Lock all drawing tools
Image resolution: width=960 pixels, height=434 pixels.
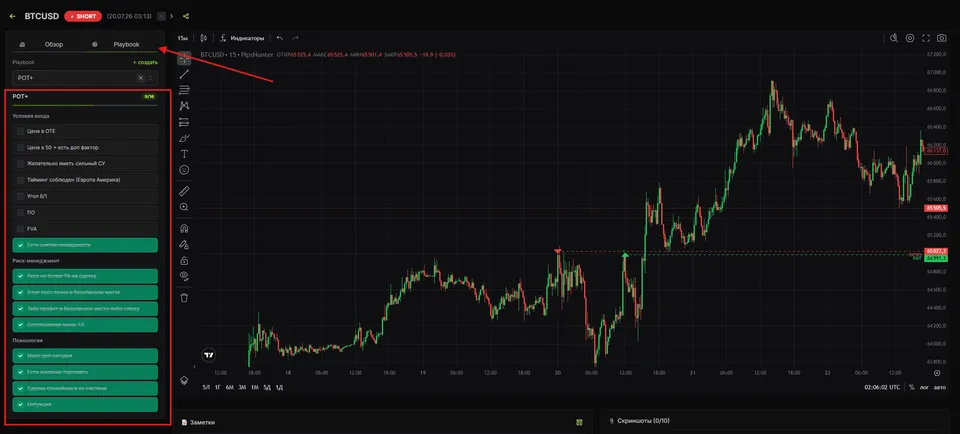pos(184,260)
